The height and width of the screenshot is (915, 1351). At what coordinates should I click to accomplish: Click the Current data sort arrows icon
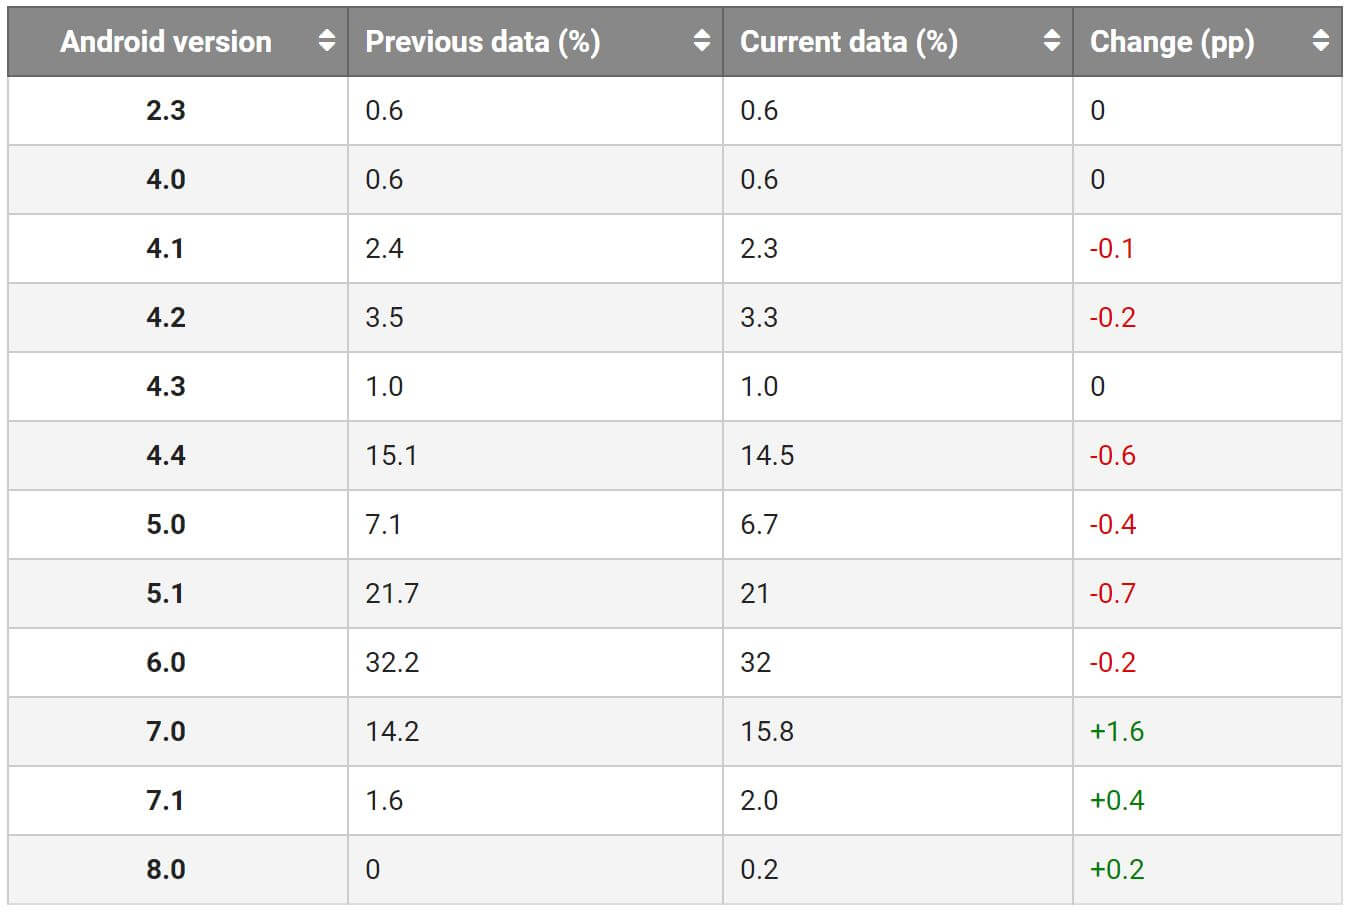(x=1051, y=41)
